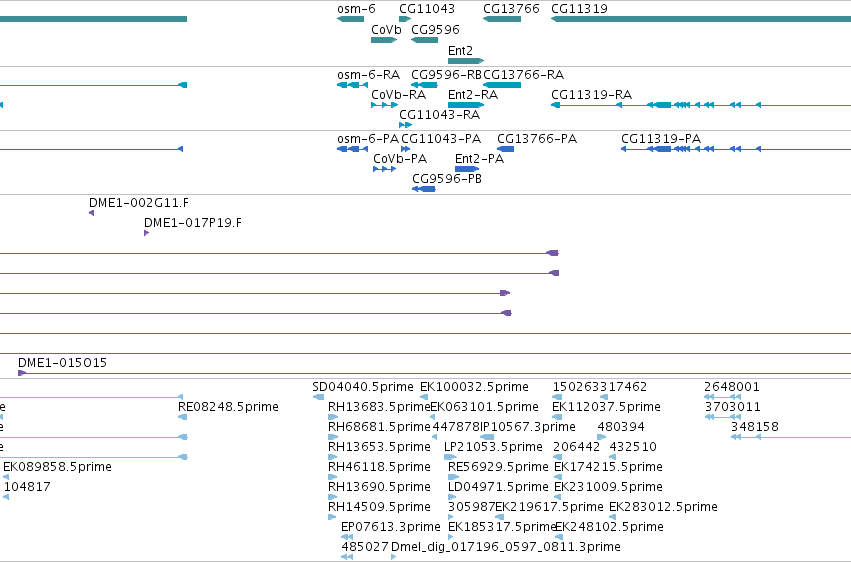This screenshot has height=562, width=851.
Task: Select the CoVb gene label
Action: tap(386, 29)
